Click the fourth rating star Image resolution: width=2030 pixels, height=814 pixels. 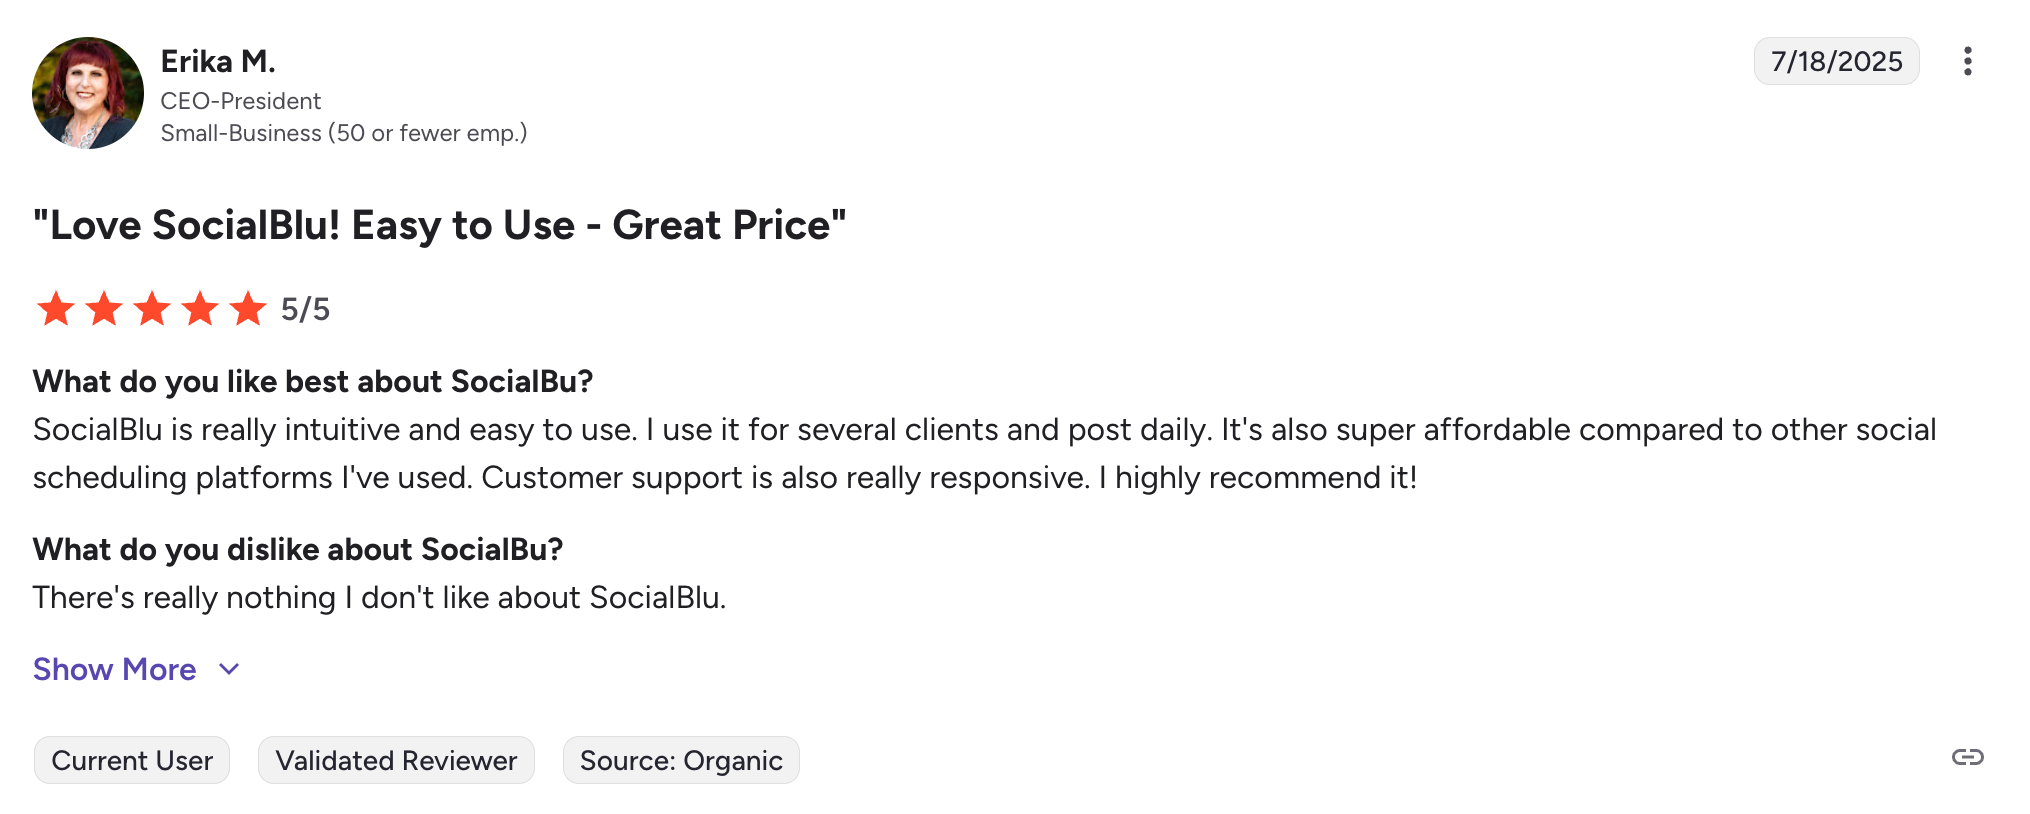pyautogui.click(x=200, y=309)
